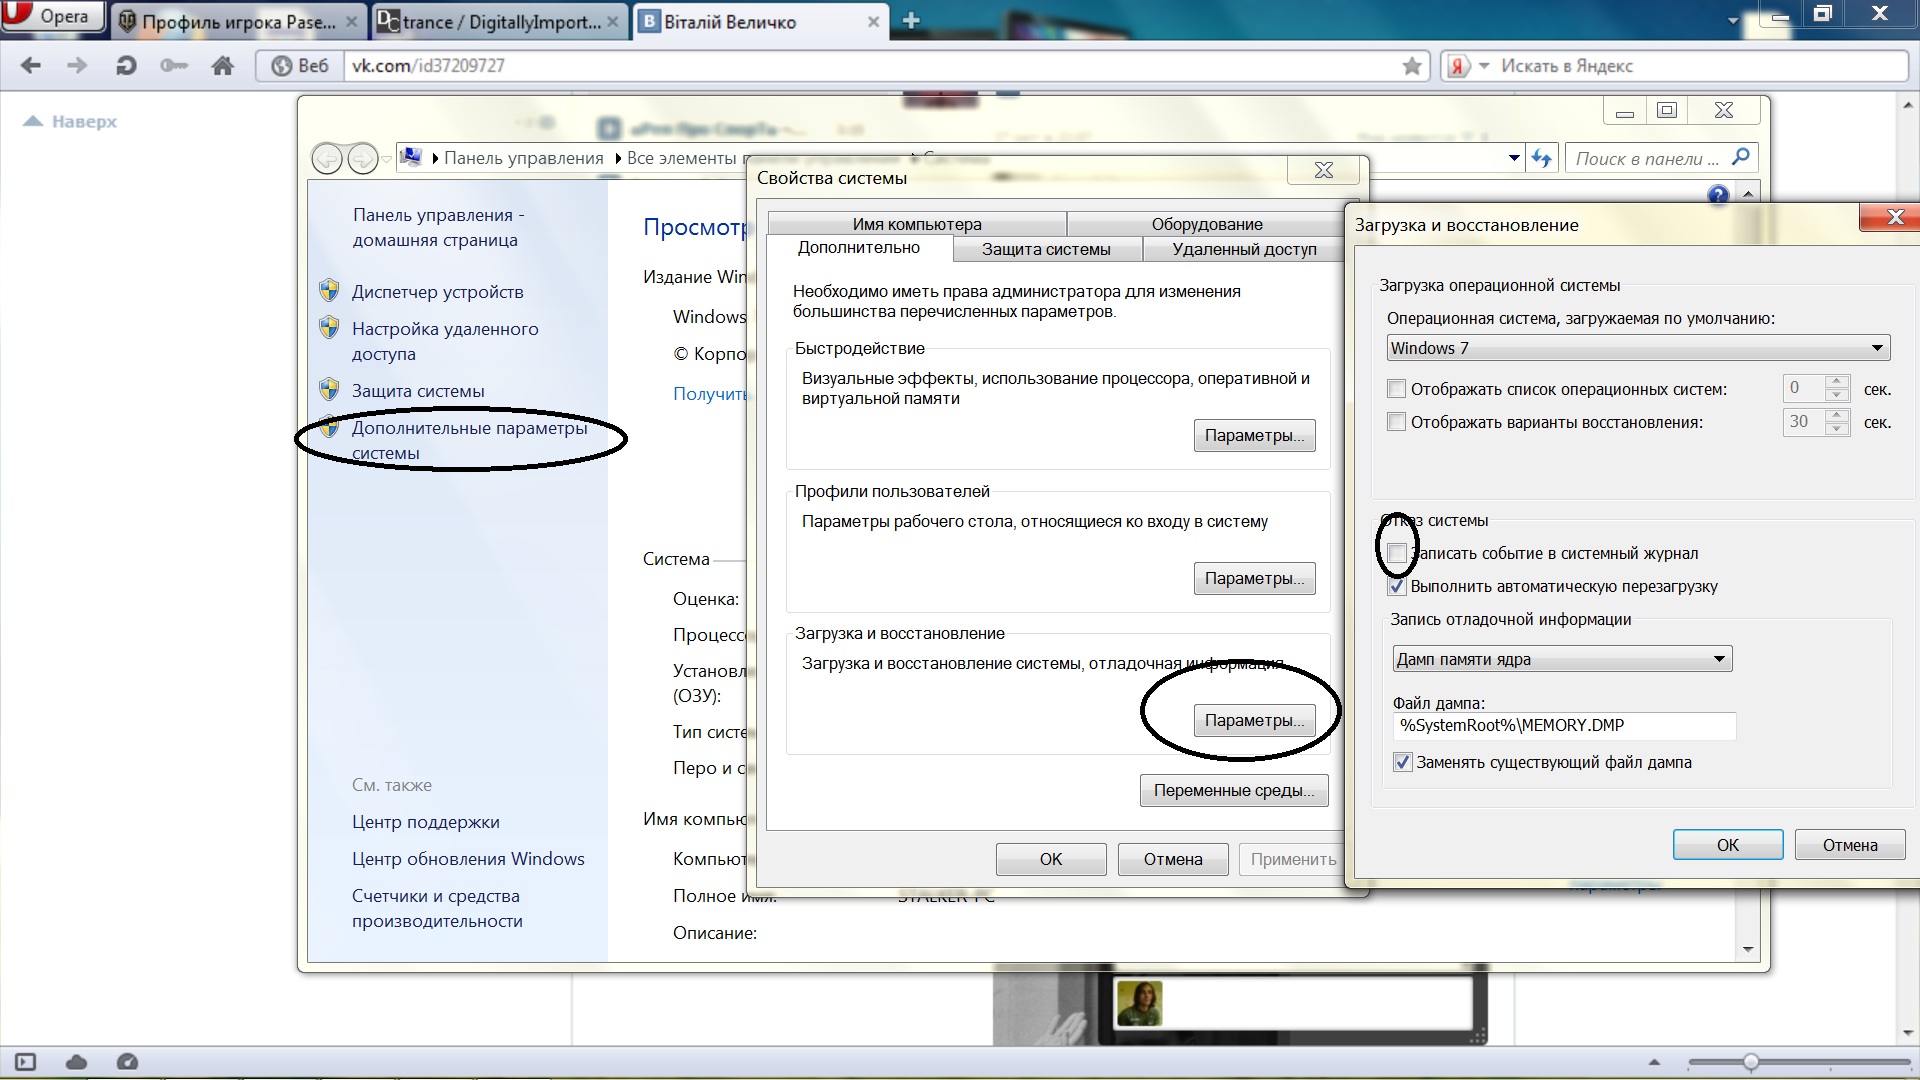The image size is (1920, 1080).
Task: Open search engine dropdown arrow
Action: (x=1484, y=66)
